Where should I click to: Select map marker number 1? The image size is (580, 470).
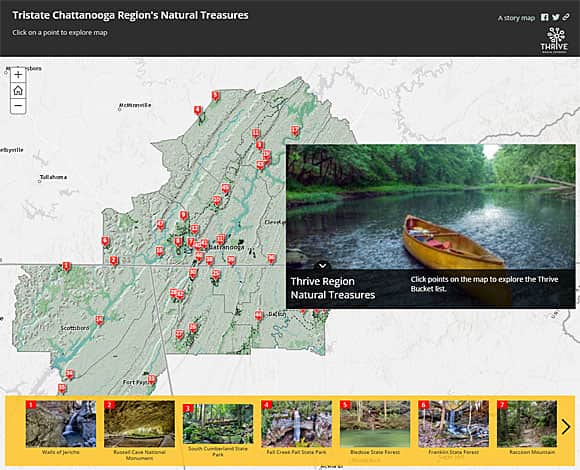(x=66, y=266)
